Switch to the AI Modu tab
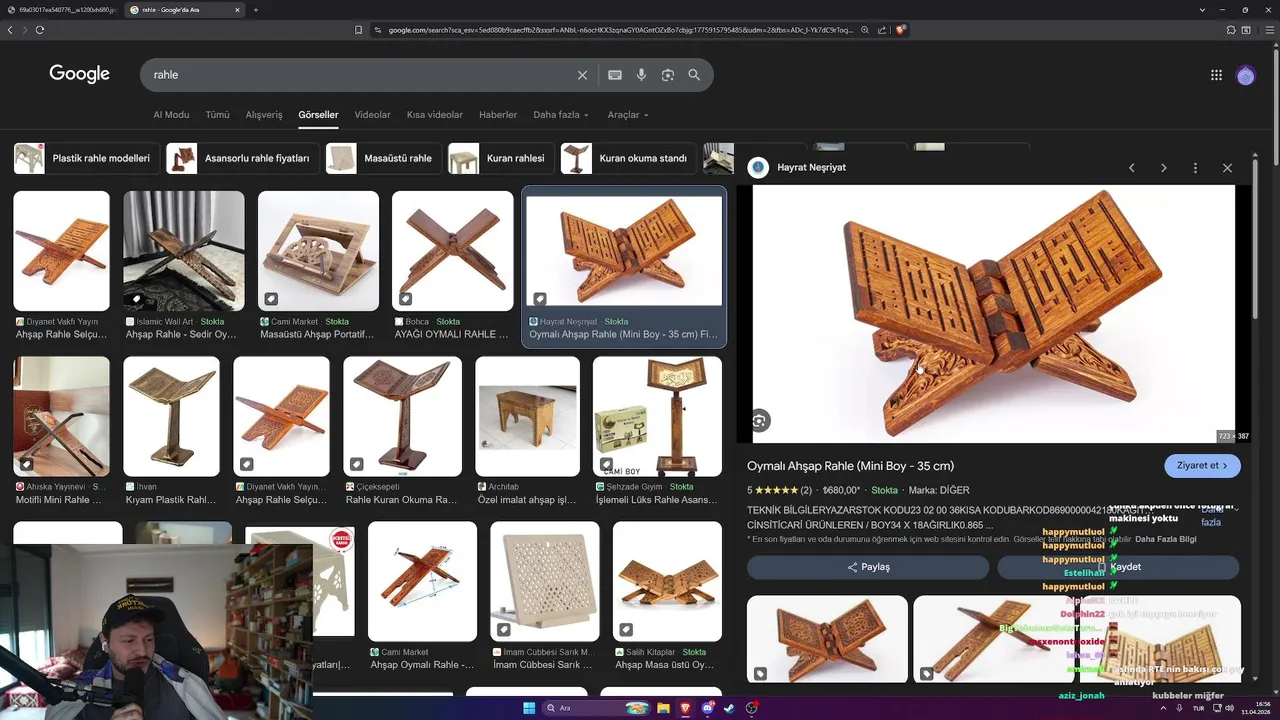This screenshot has width=1280, height=720. (171, 115)
